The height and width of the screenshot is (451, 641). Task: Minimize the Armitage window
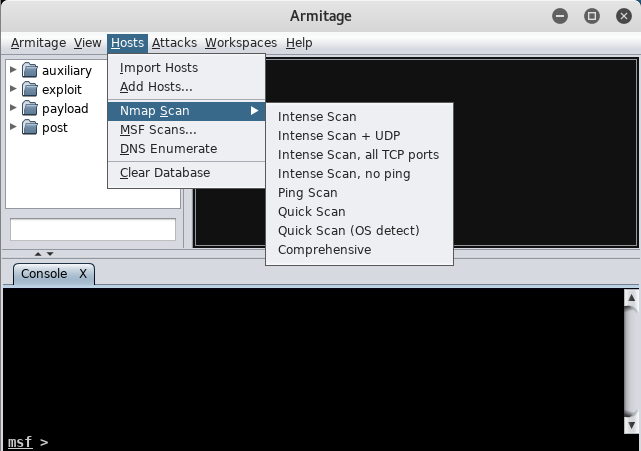[x=560, y=16]
